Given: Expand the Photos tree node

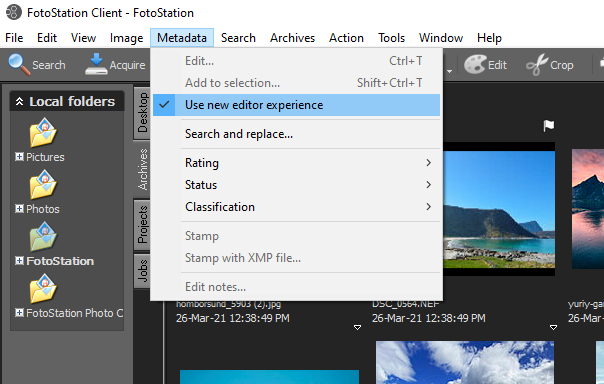Looking at the screenshot, I should [19, 208].
